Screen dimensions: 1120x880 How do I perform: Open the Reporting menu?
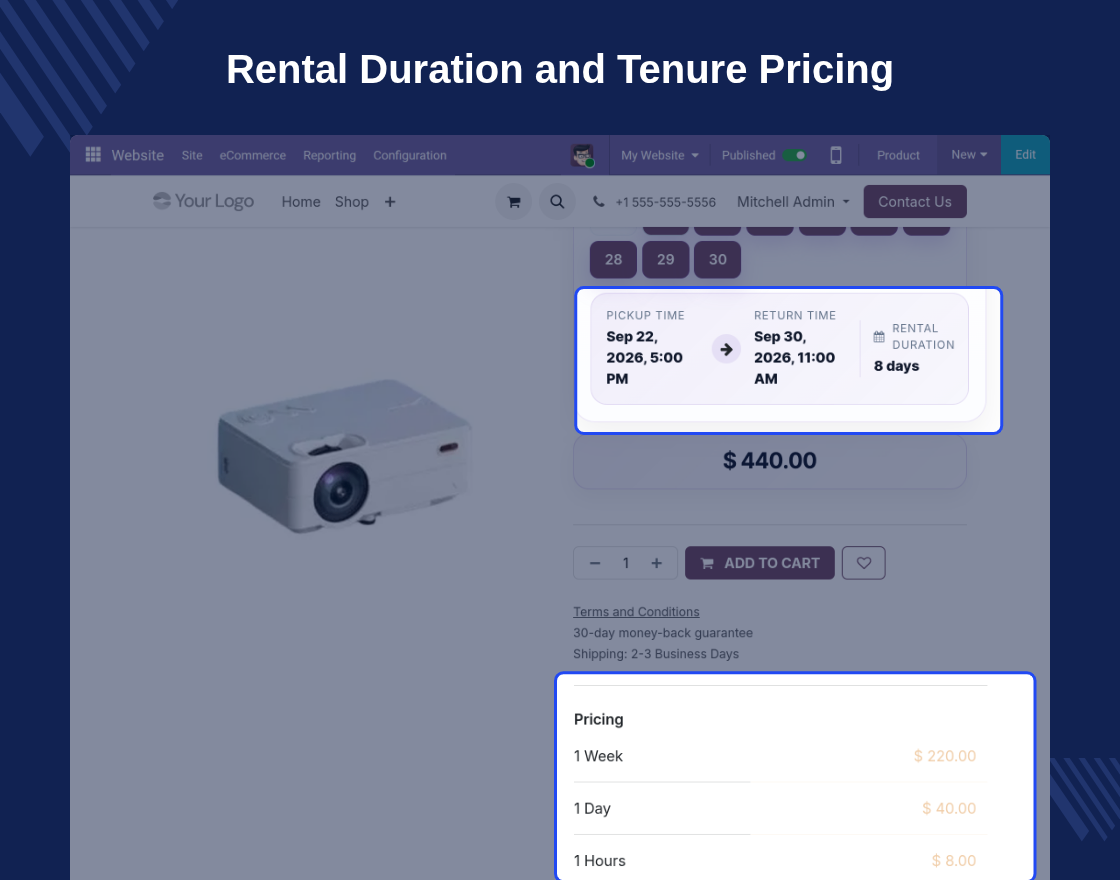click(329, 155)
